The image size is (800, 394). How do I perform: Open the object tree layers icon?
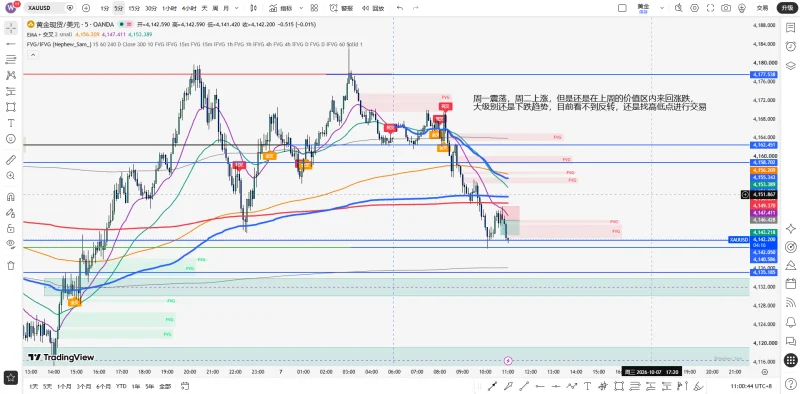[791, 65]
